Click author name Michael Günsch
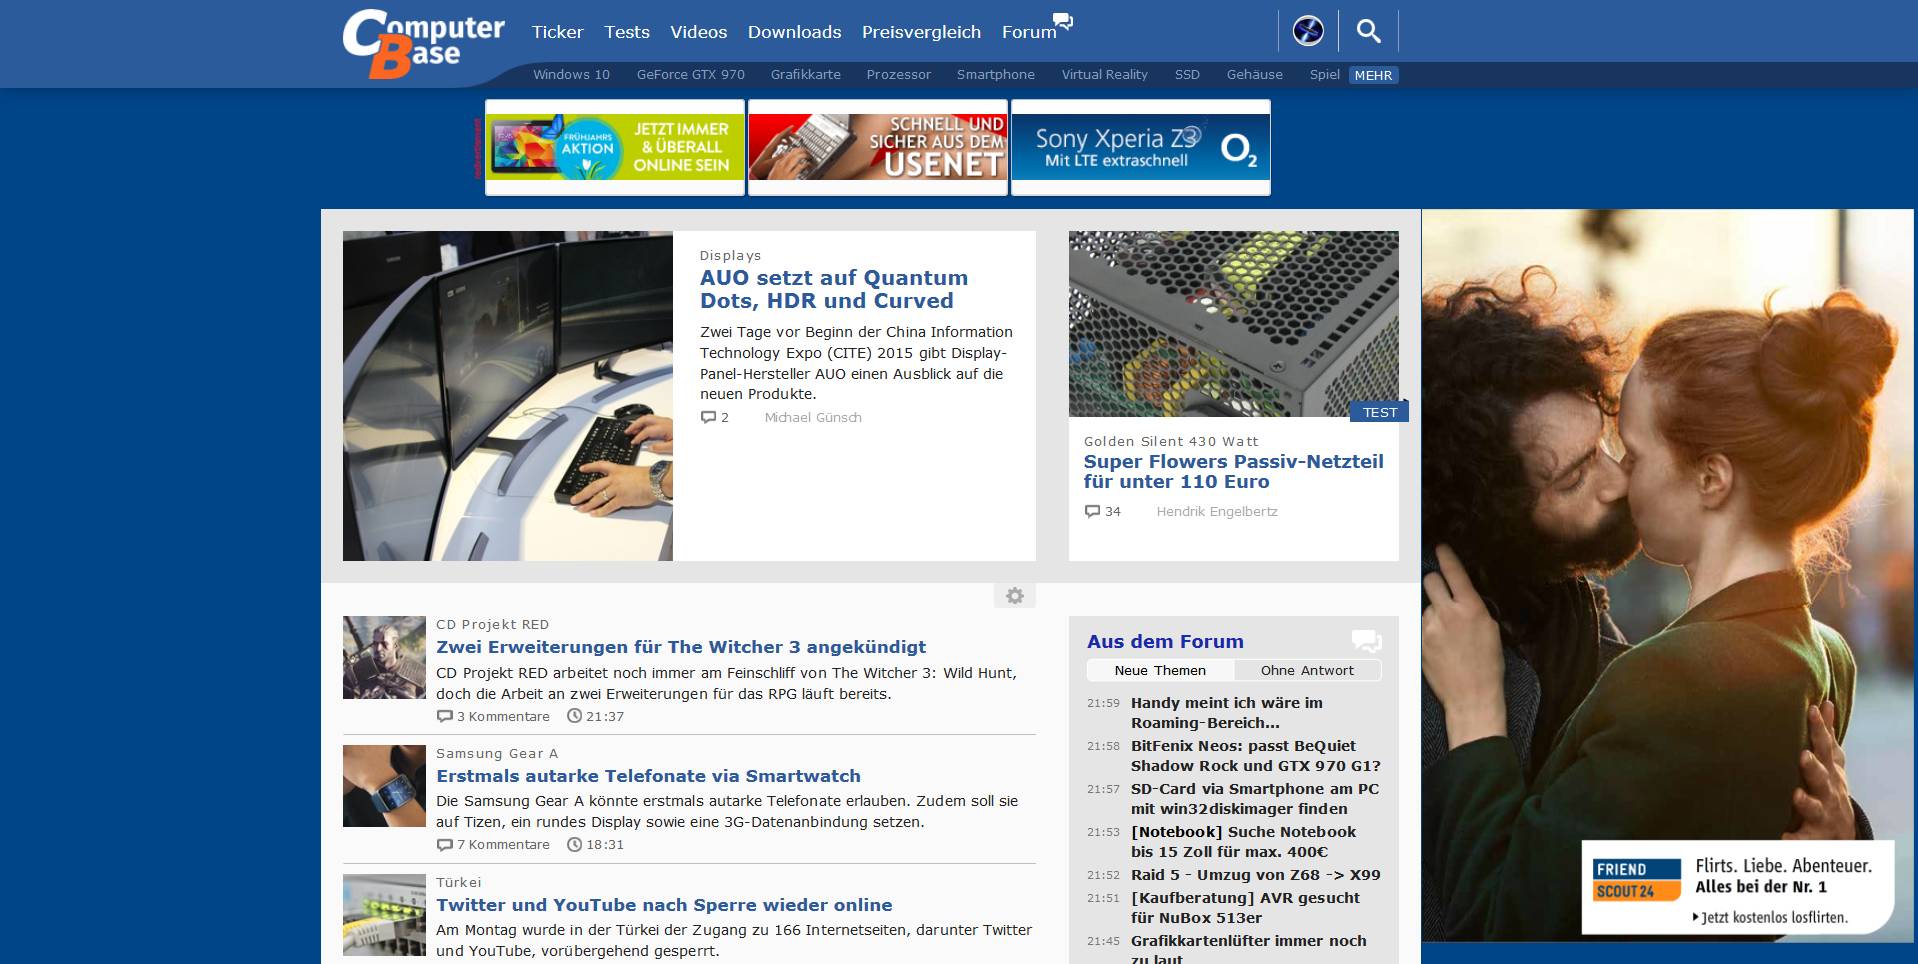Screen dimensions: 1918x964 coord(813,417)
